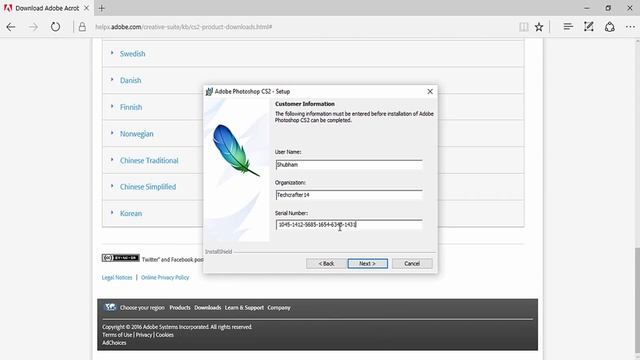The width and height of the screenshot is (640, 360).
Task: Open a new browser tab
Action: (102, 8)
